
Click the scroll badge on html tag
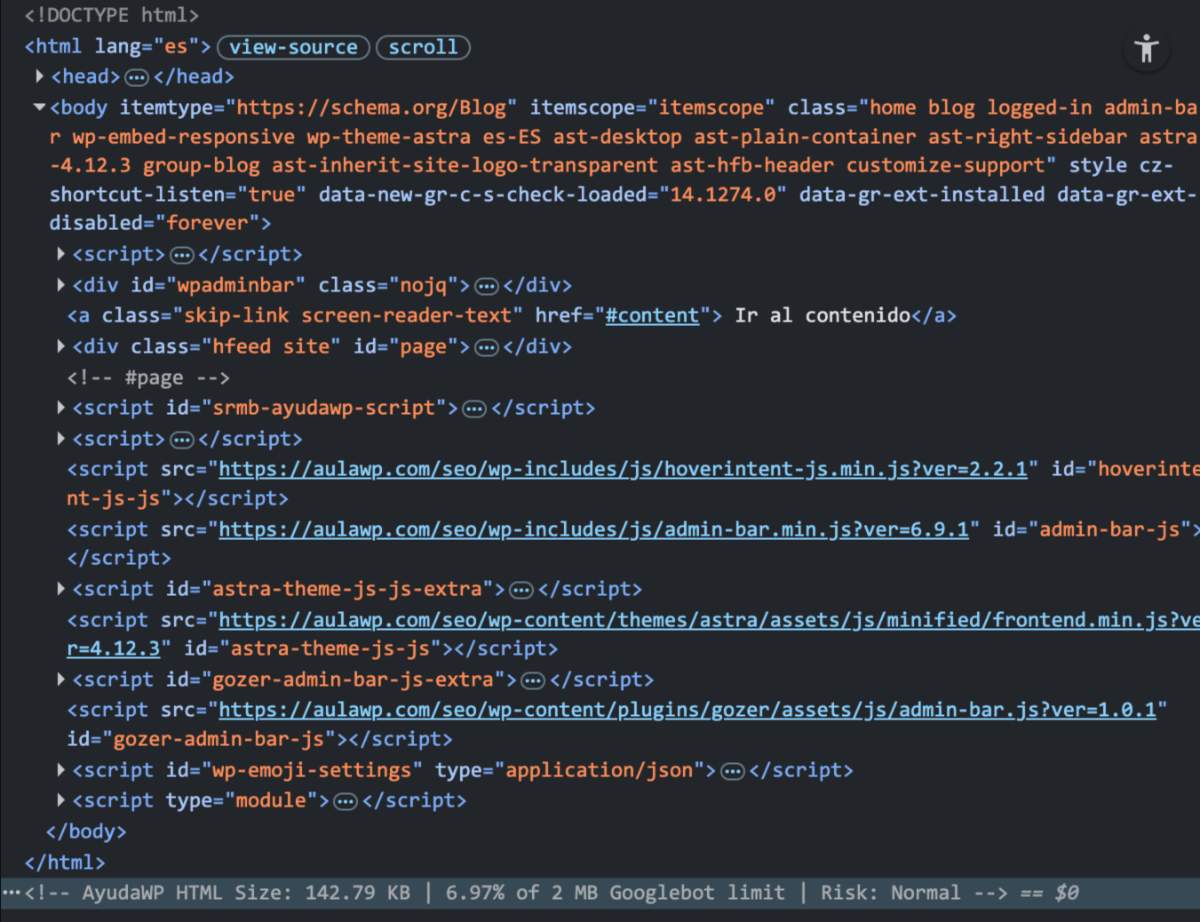click(x=423, y=47)
